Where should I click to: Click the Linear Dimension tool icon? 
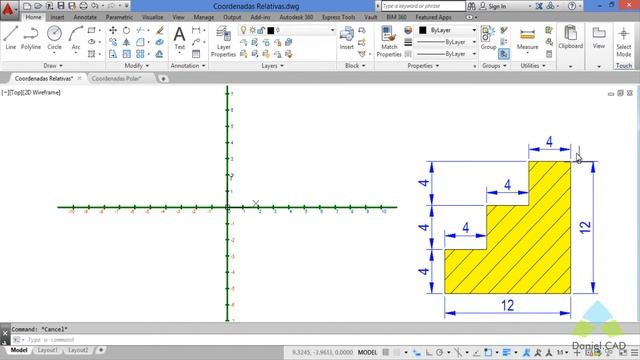coord(196,30)
